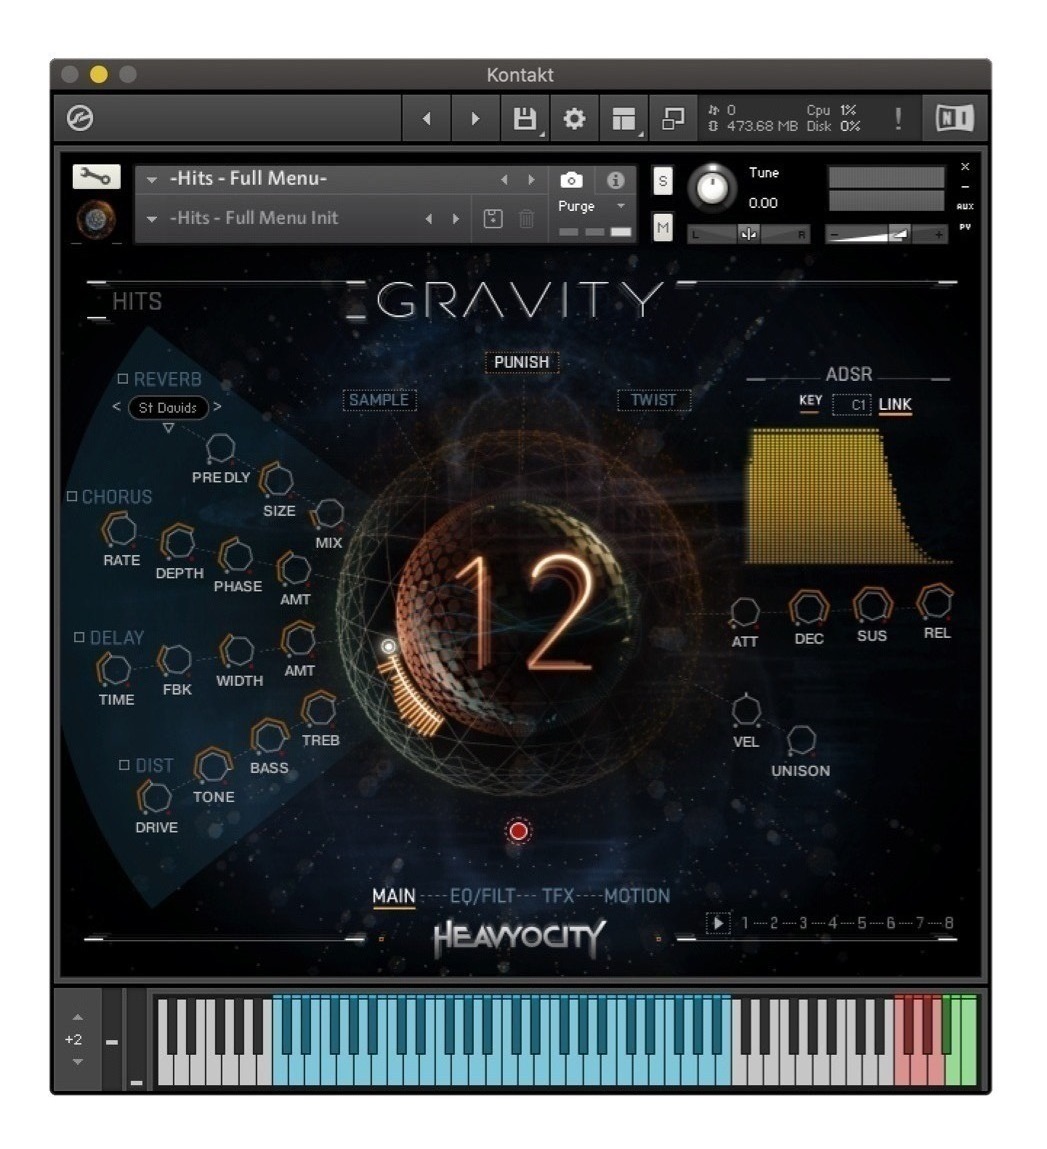The width and height of the screenshot is (1047, 1149).
Task: Click the C1 key selector box
Action: [852, 404]
